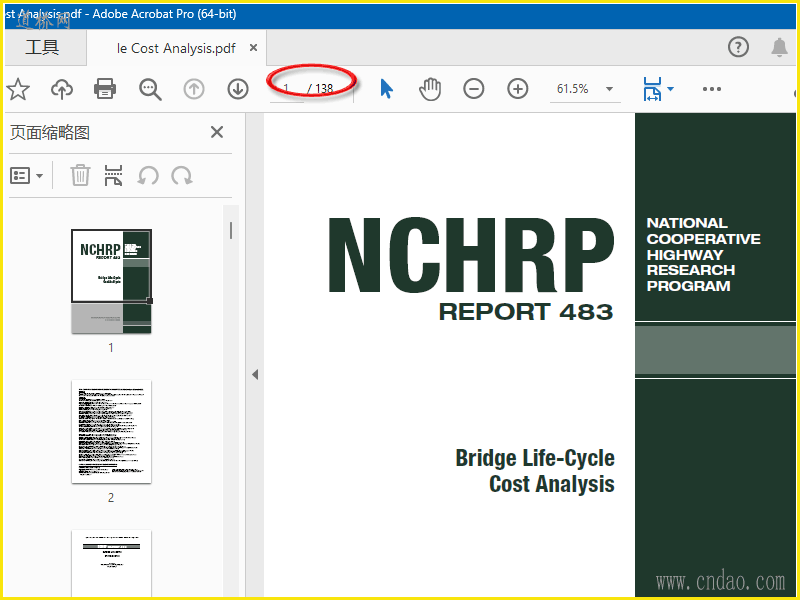Delete selected page with trash icon
The height and width of the screenshot is (600, 800).
click(80, 176)
